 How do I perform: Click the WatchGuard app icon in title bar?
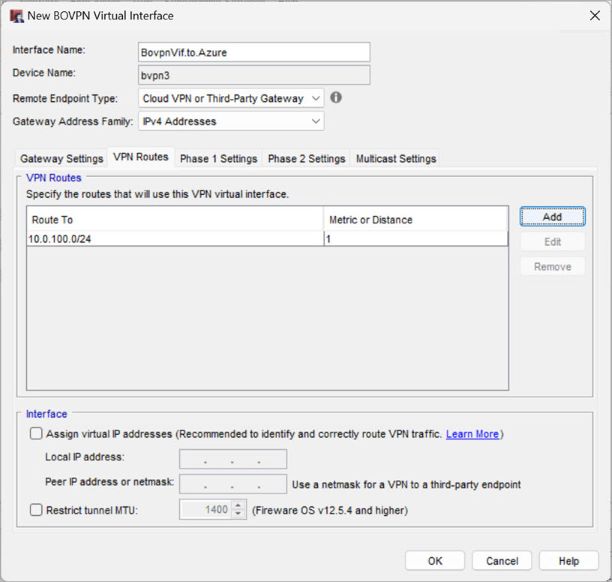tap(16, 16)
